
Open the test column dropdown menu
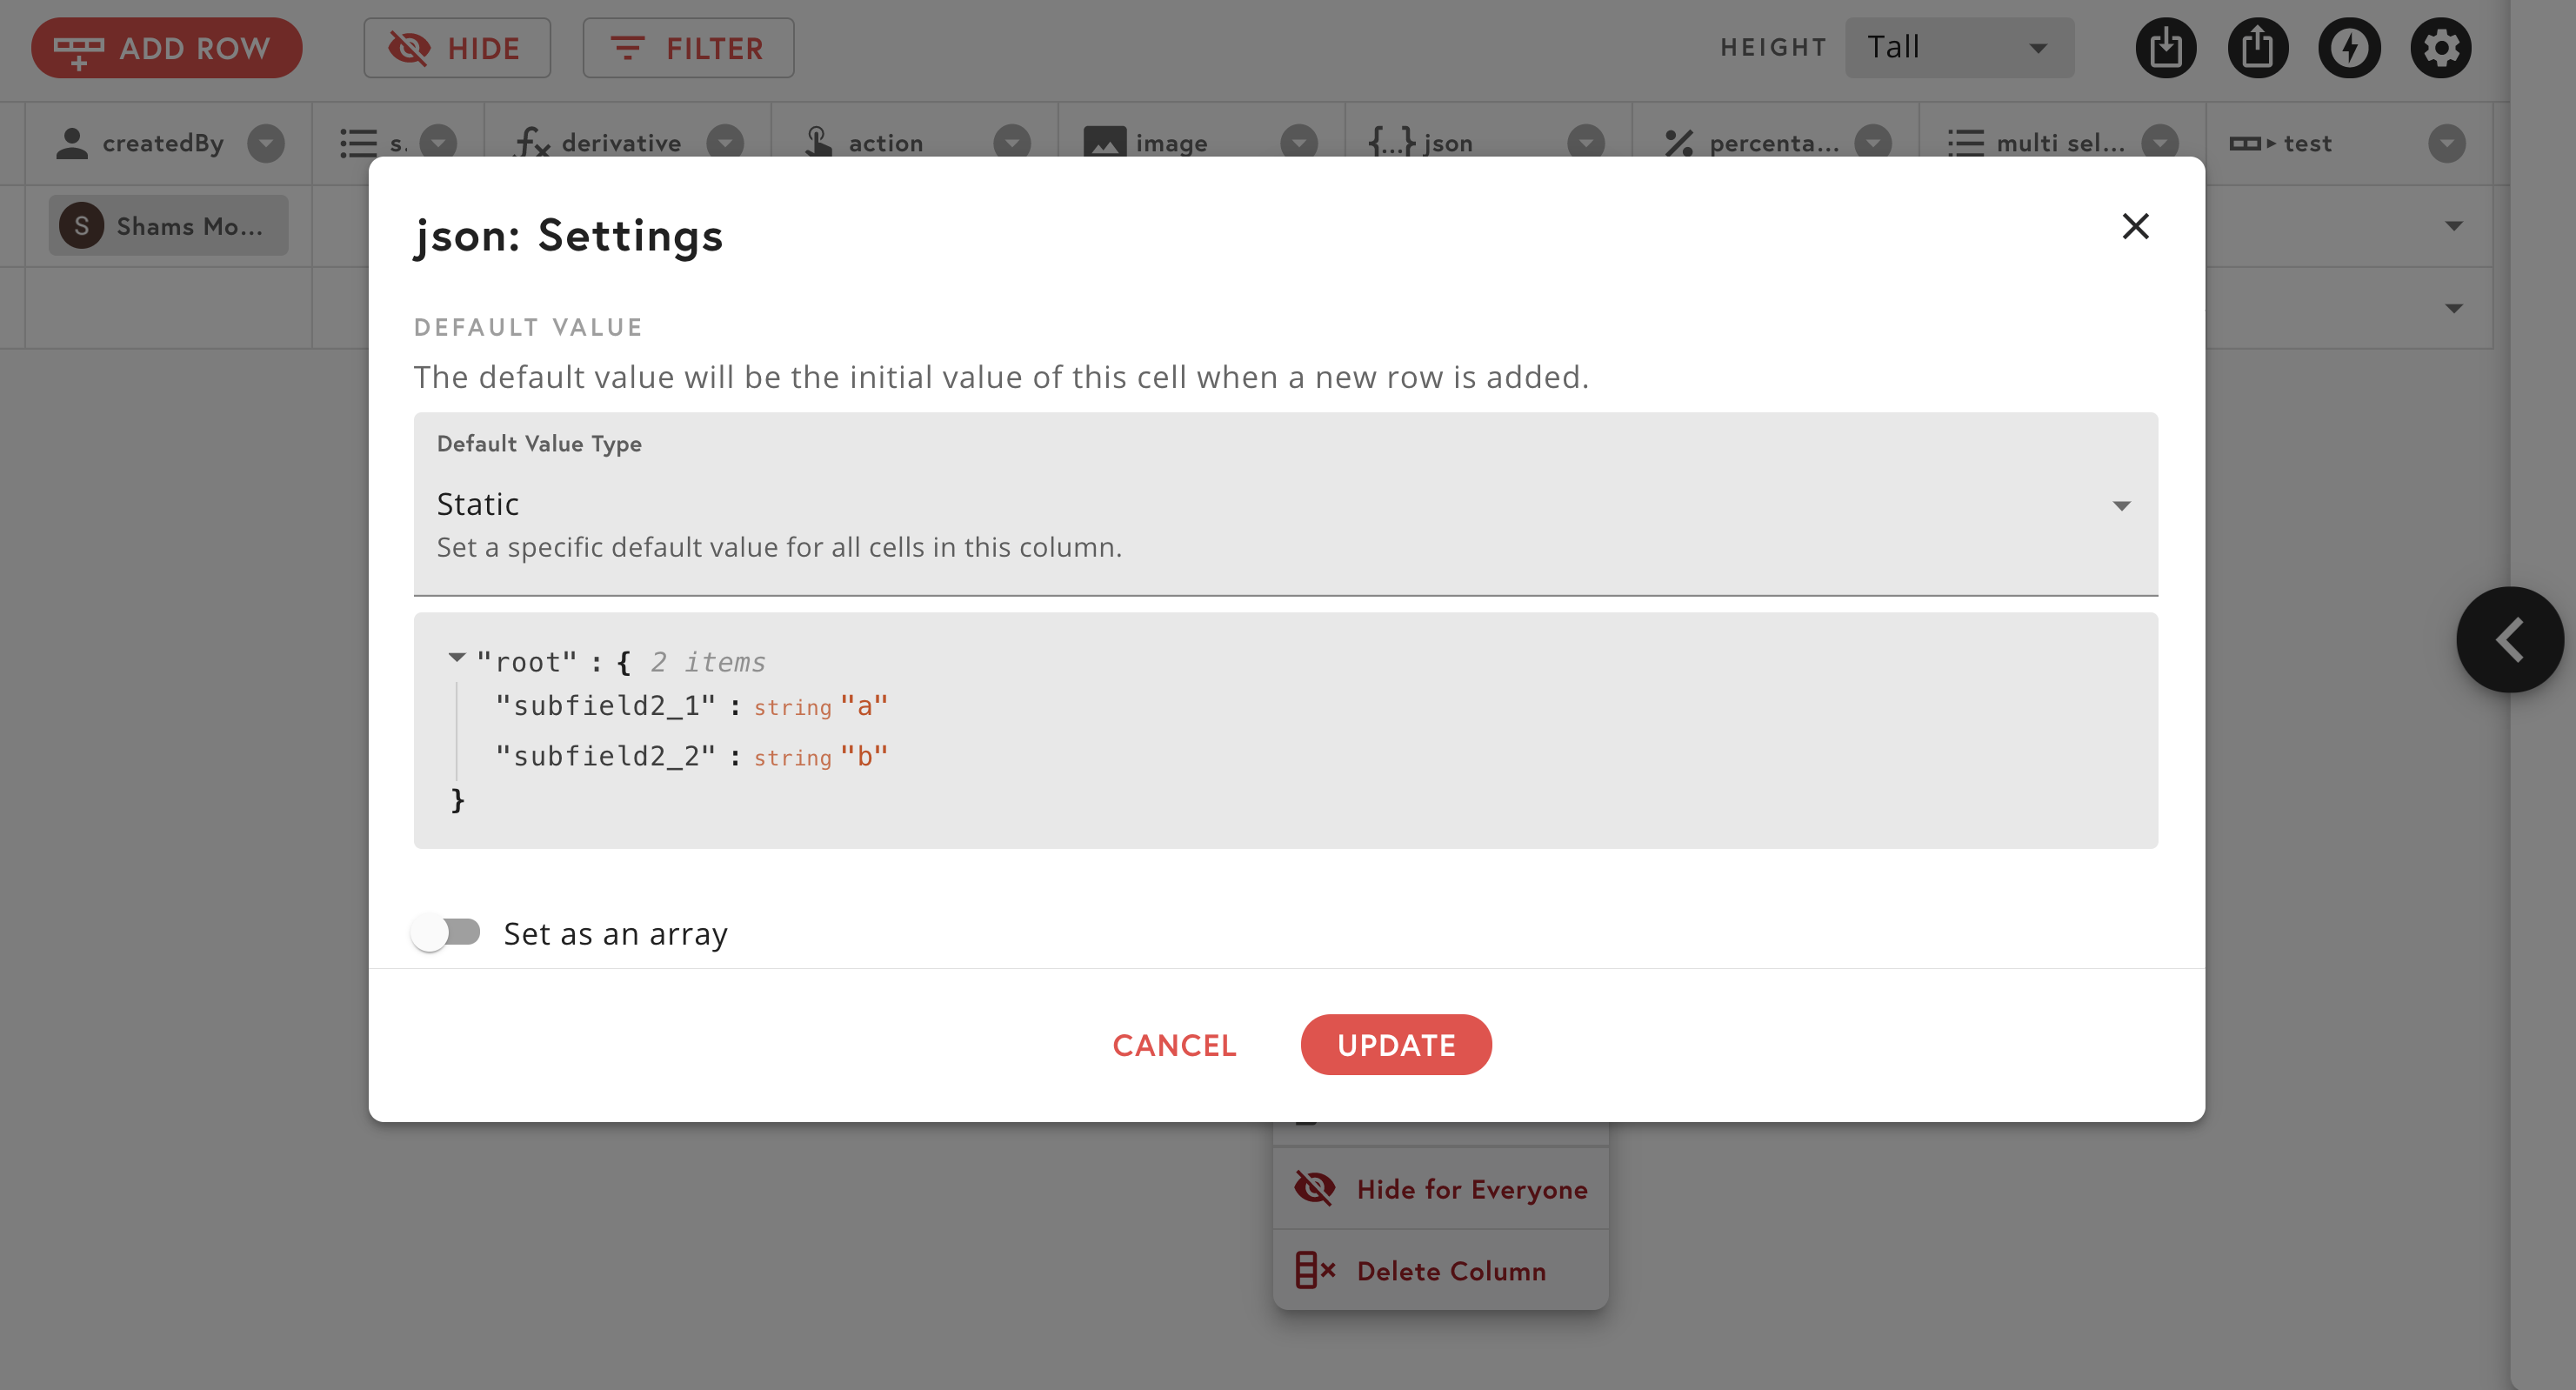pyautogui.click(x=2447, y=143)
